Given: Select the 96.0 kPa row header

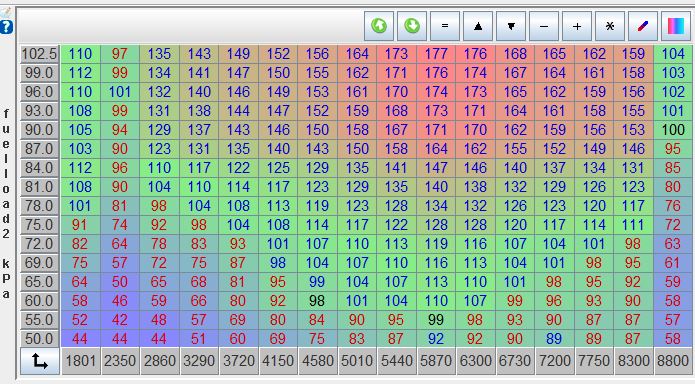Looking at the screenshot, I should [x=39, y=92].
